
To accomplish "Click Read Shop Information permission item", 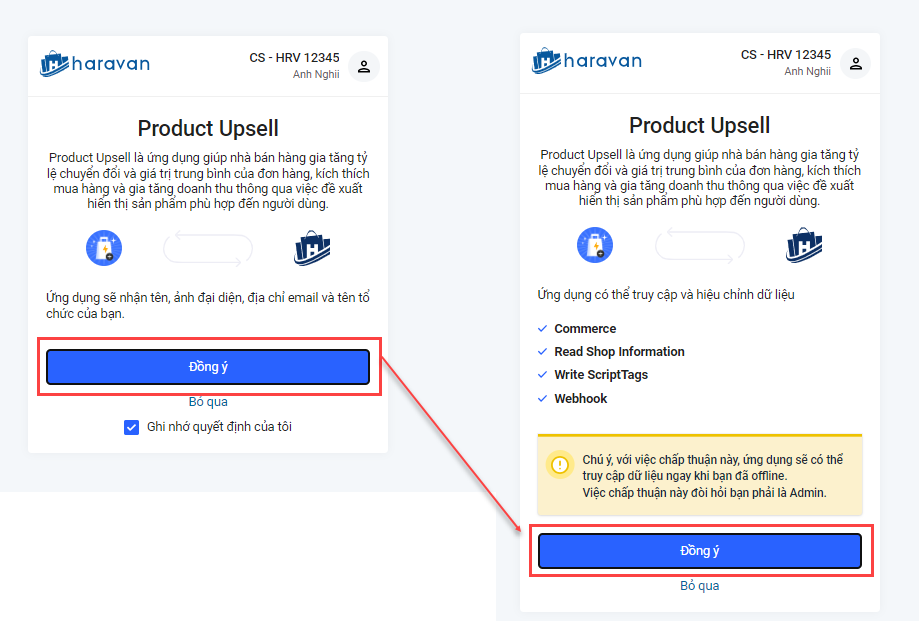I will coord(611,352).
